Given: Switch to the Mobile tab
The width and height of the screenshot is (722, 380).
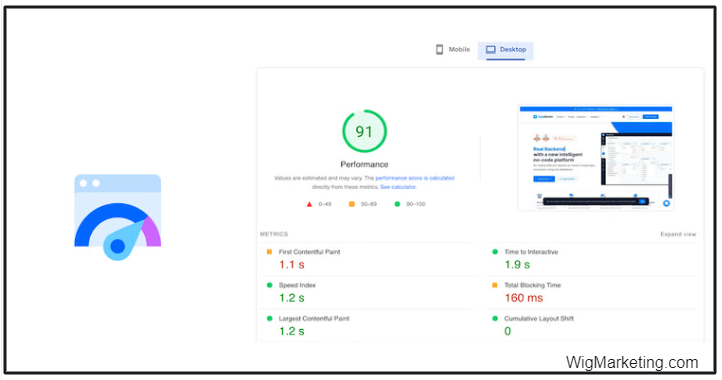Looking at the screenshot, I should click(x=453, y=49).
